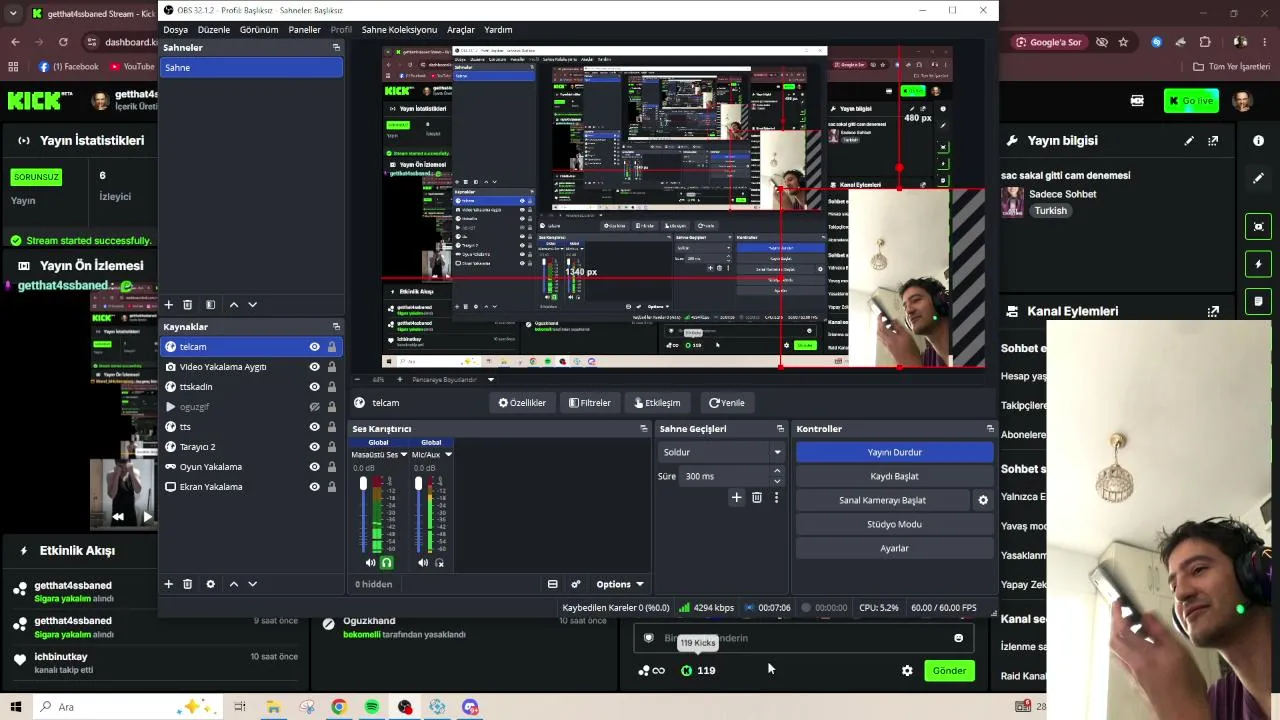Move source down in Kaynaklar list

tap(252, 584)
